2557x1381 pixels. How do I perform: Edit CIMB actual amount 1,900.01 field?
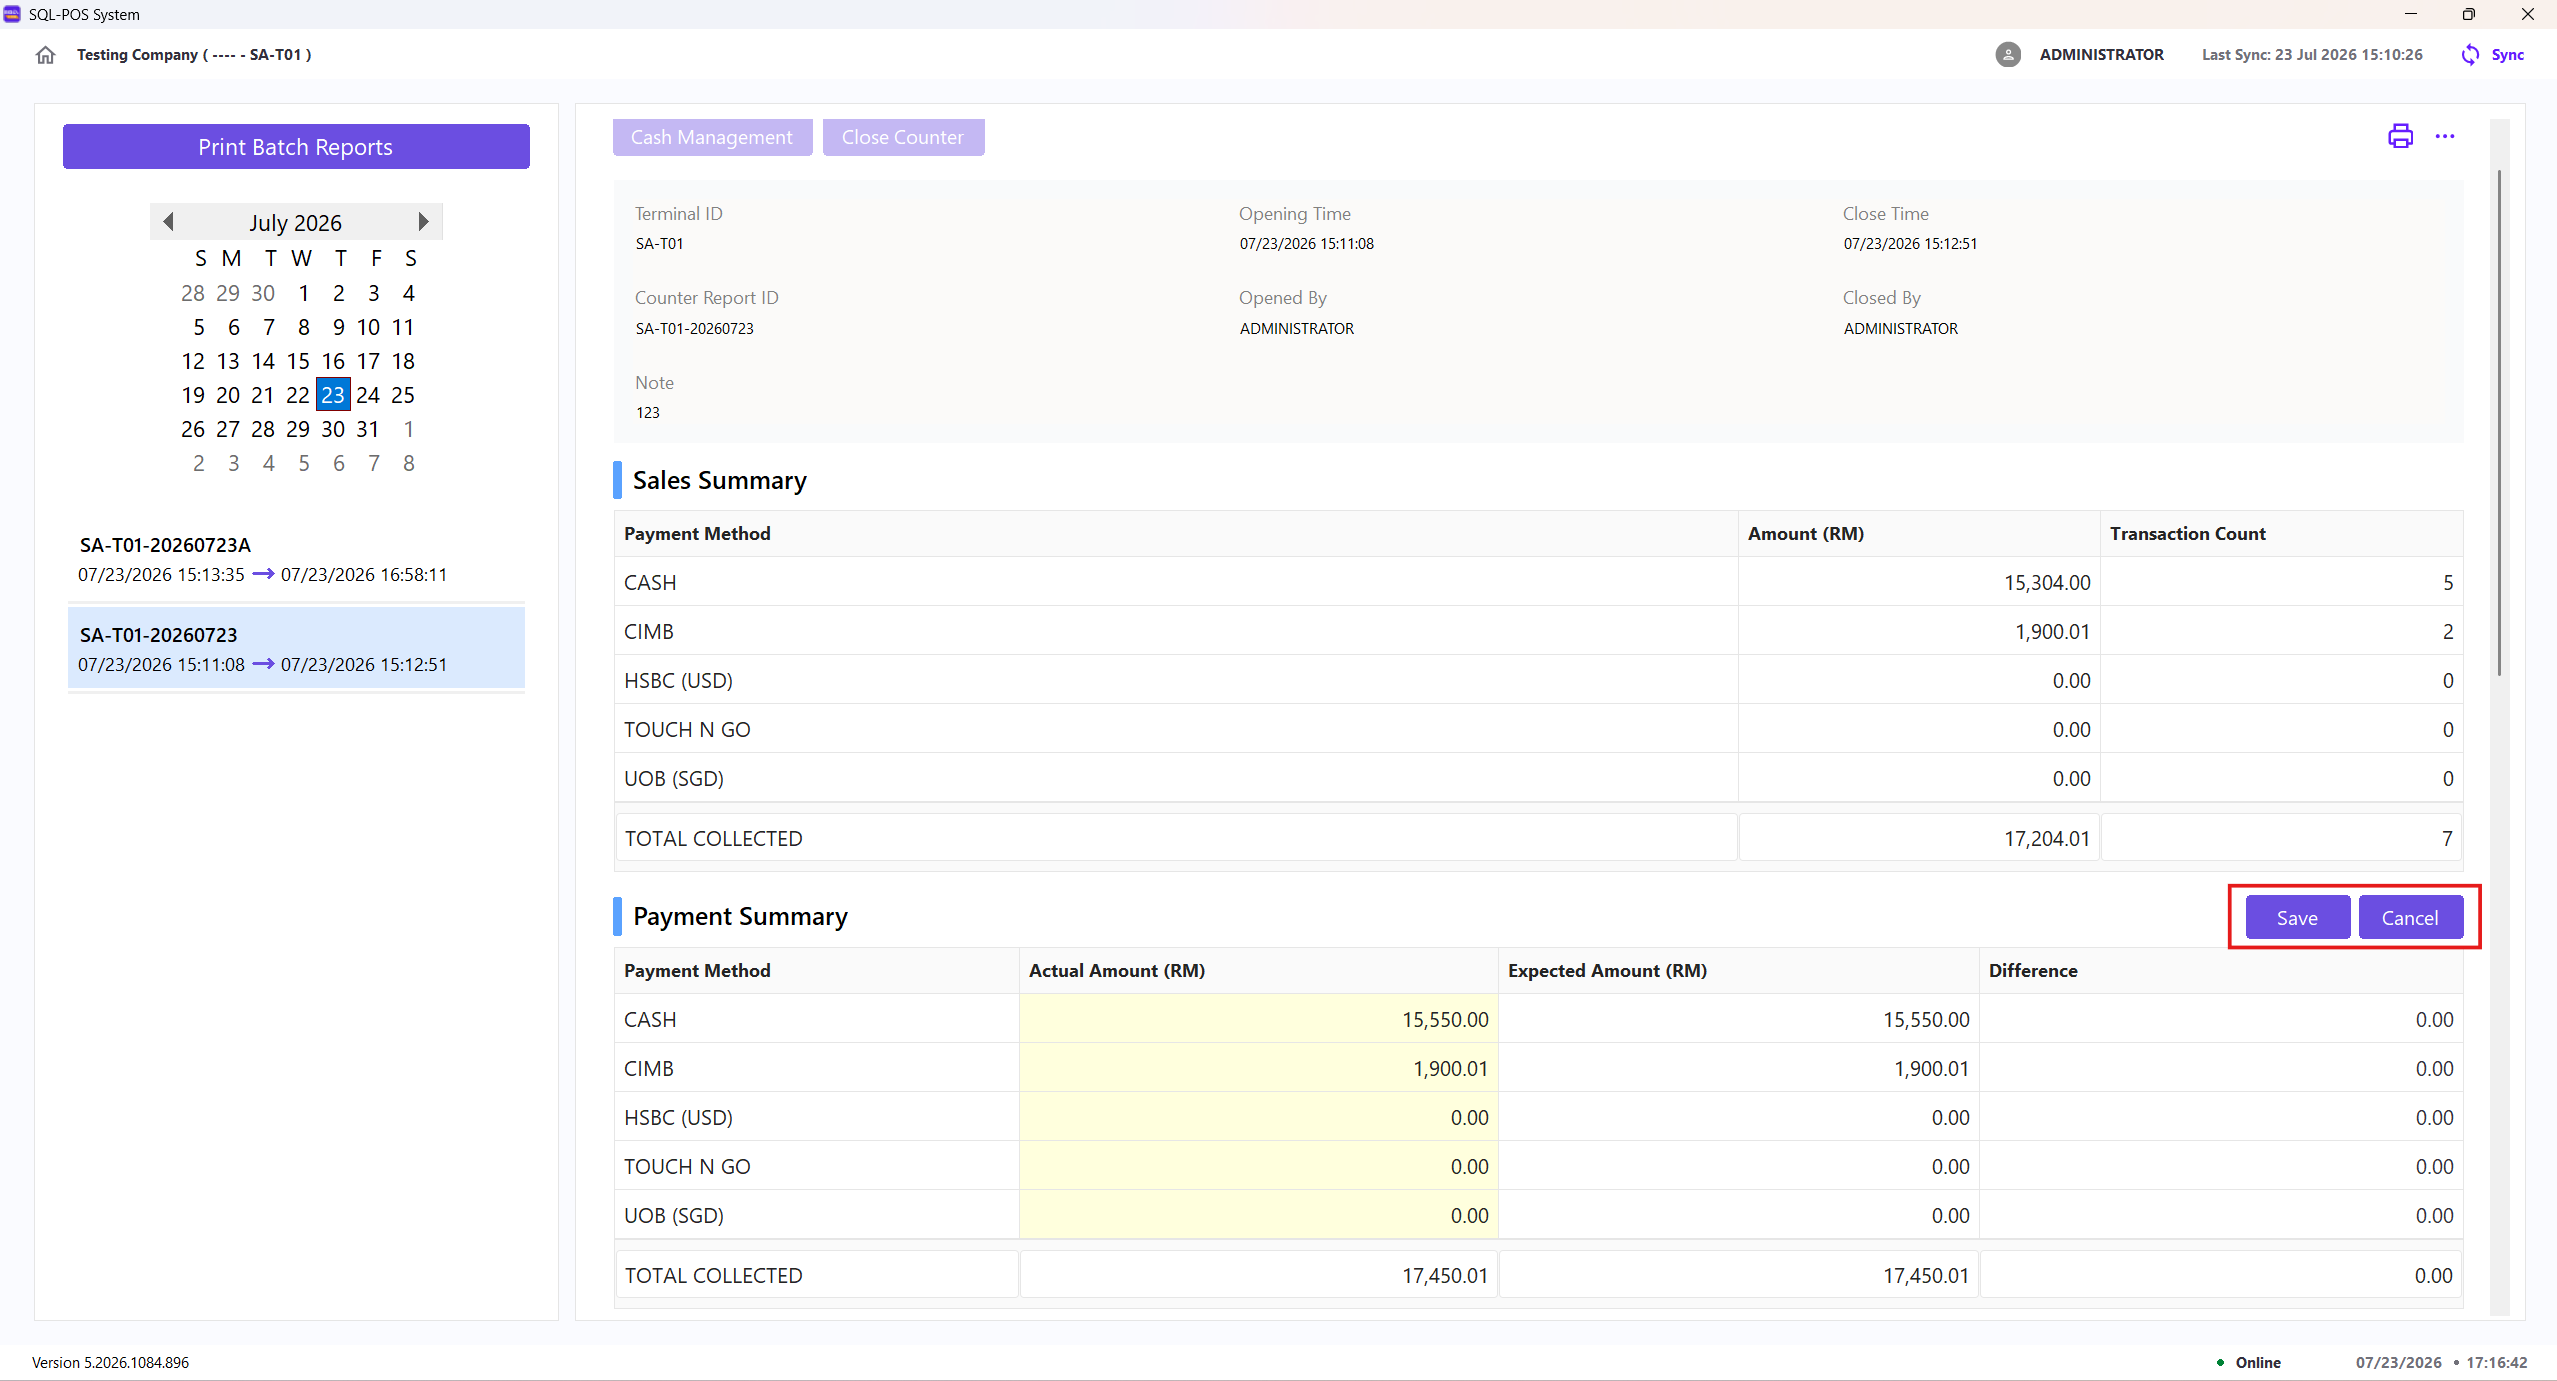1258,1068
